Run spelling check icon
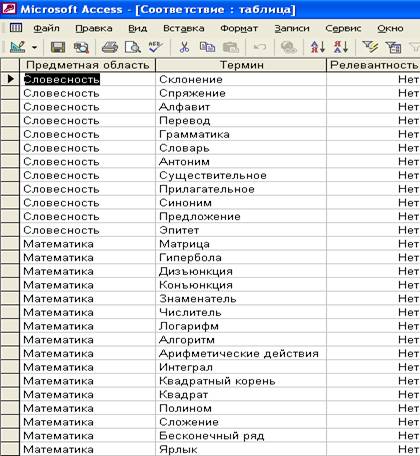Screen dimensions: 420x456 coord(155,47)
